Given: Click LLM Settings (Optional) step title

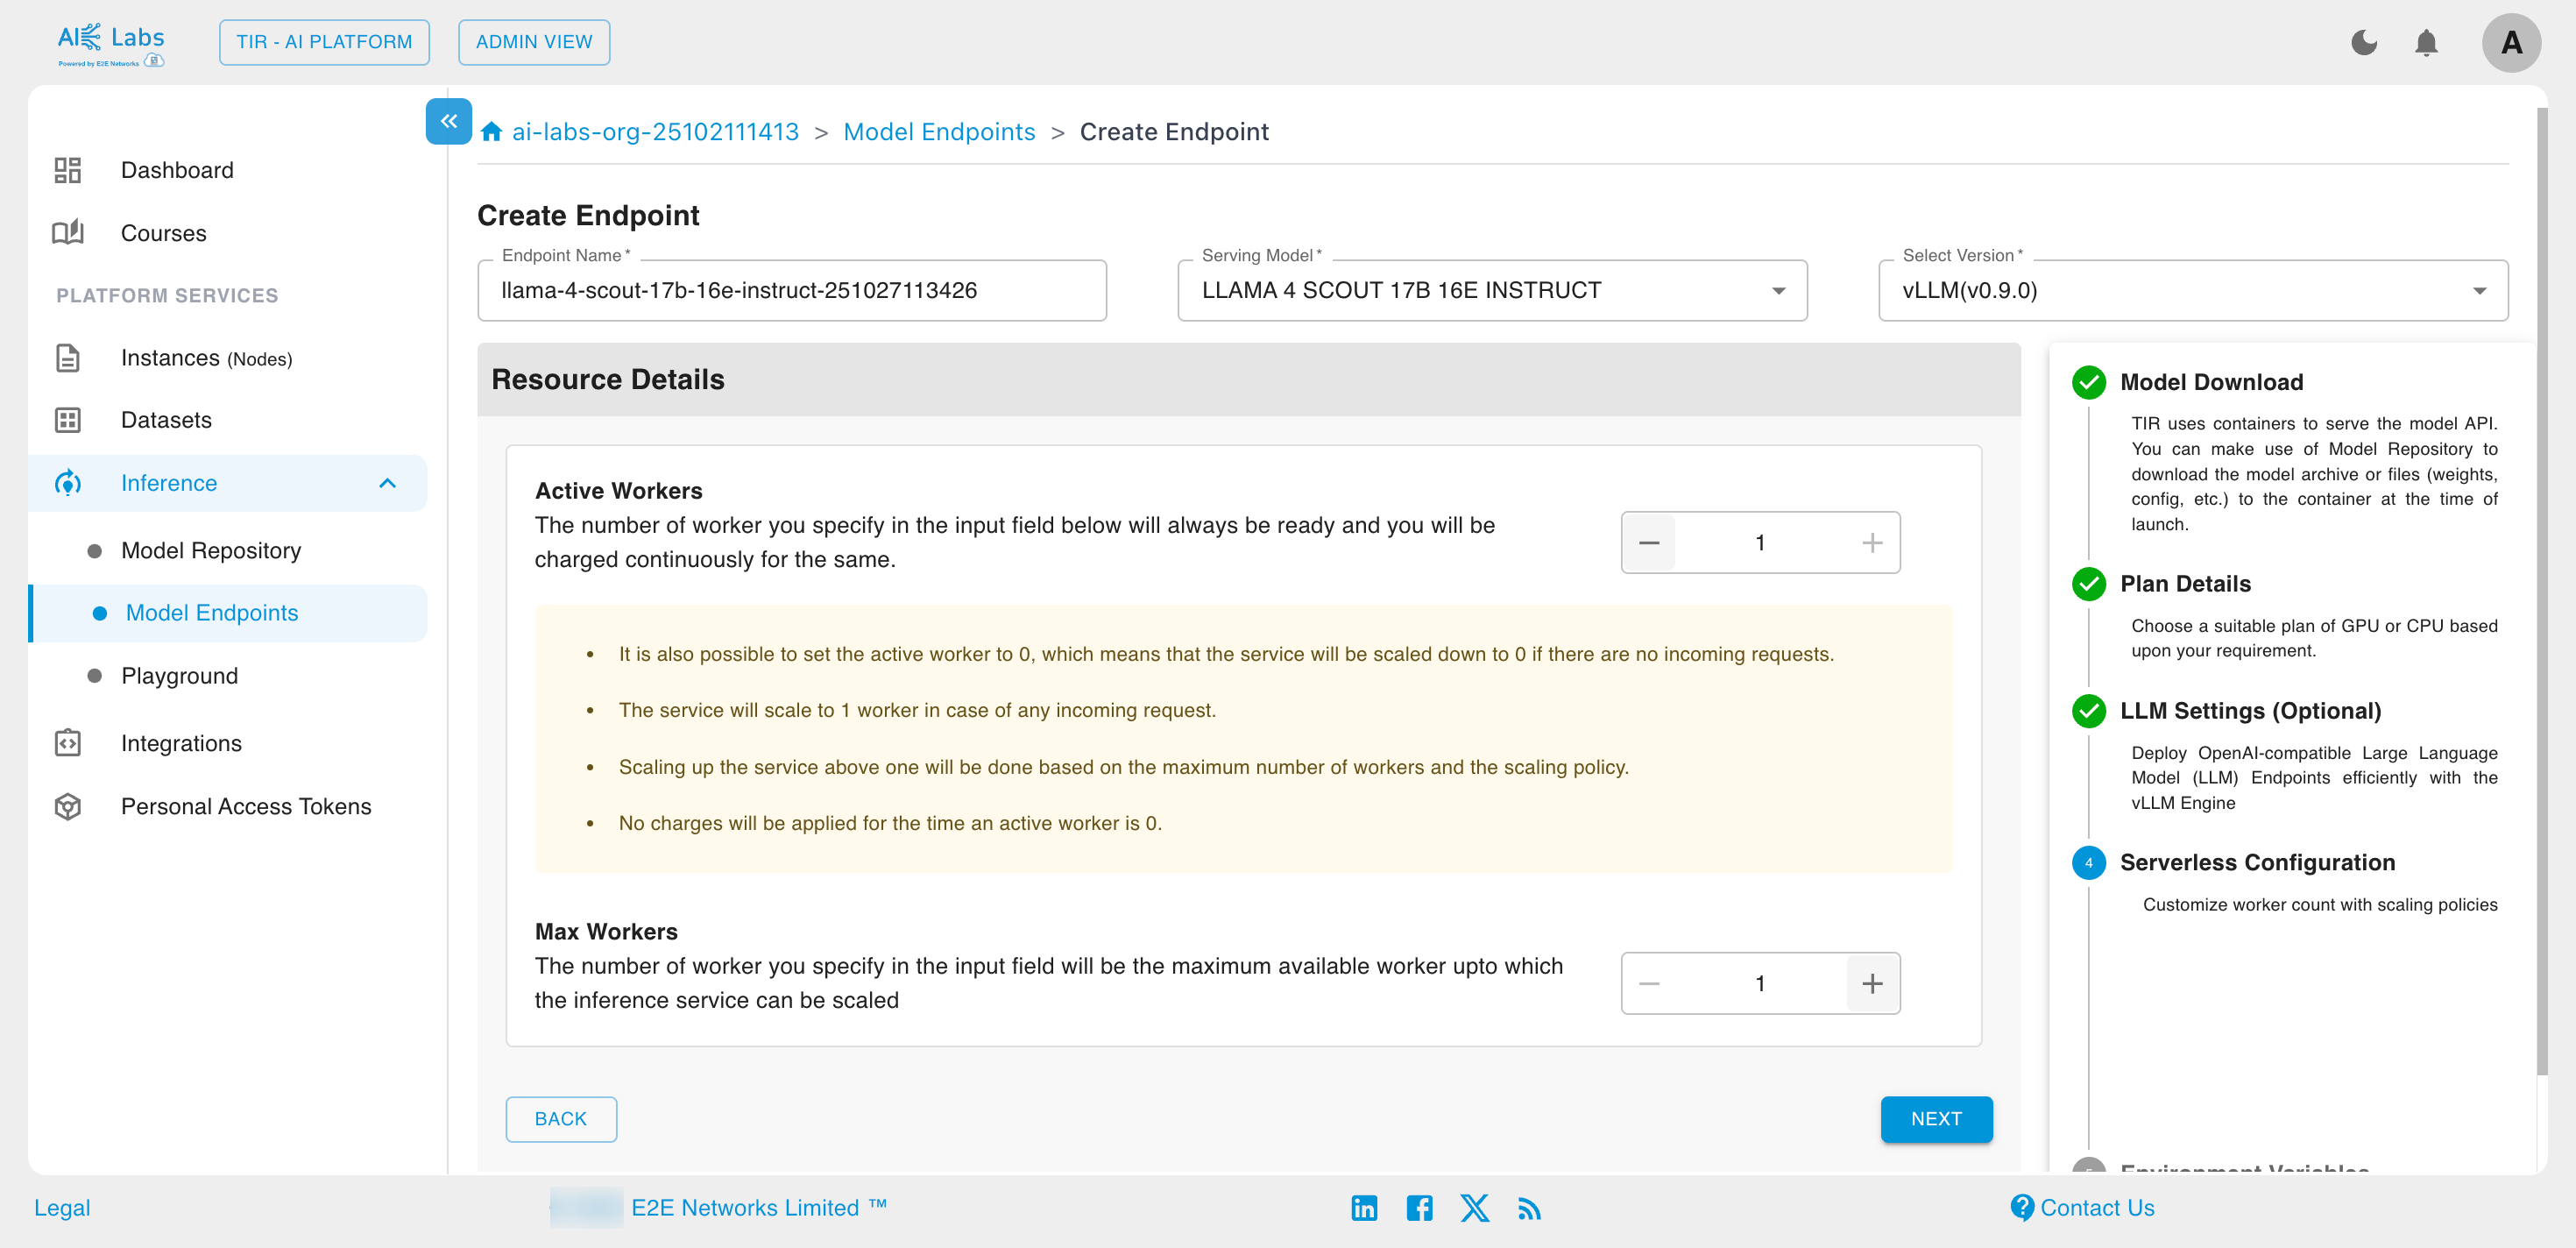Looking at the screenshot, I should pyautogui.click(x=2250, y=711).
